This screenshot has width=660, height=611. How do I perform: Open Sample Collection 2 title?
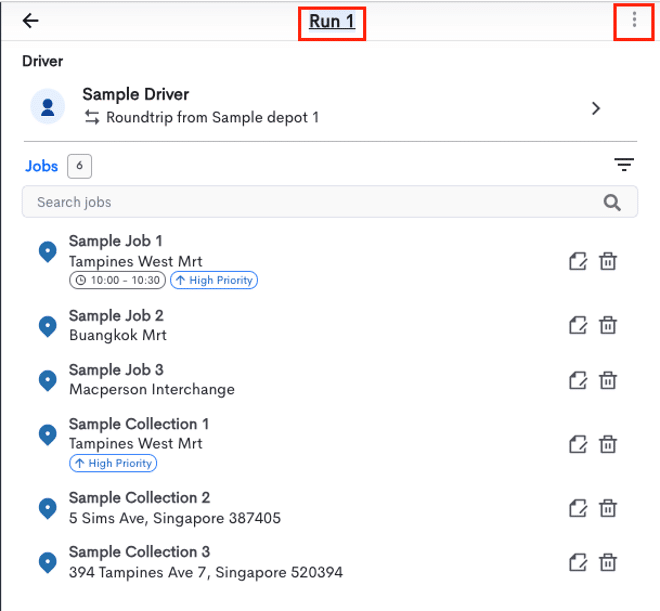click(139, 498)
